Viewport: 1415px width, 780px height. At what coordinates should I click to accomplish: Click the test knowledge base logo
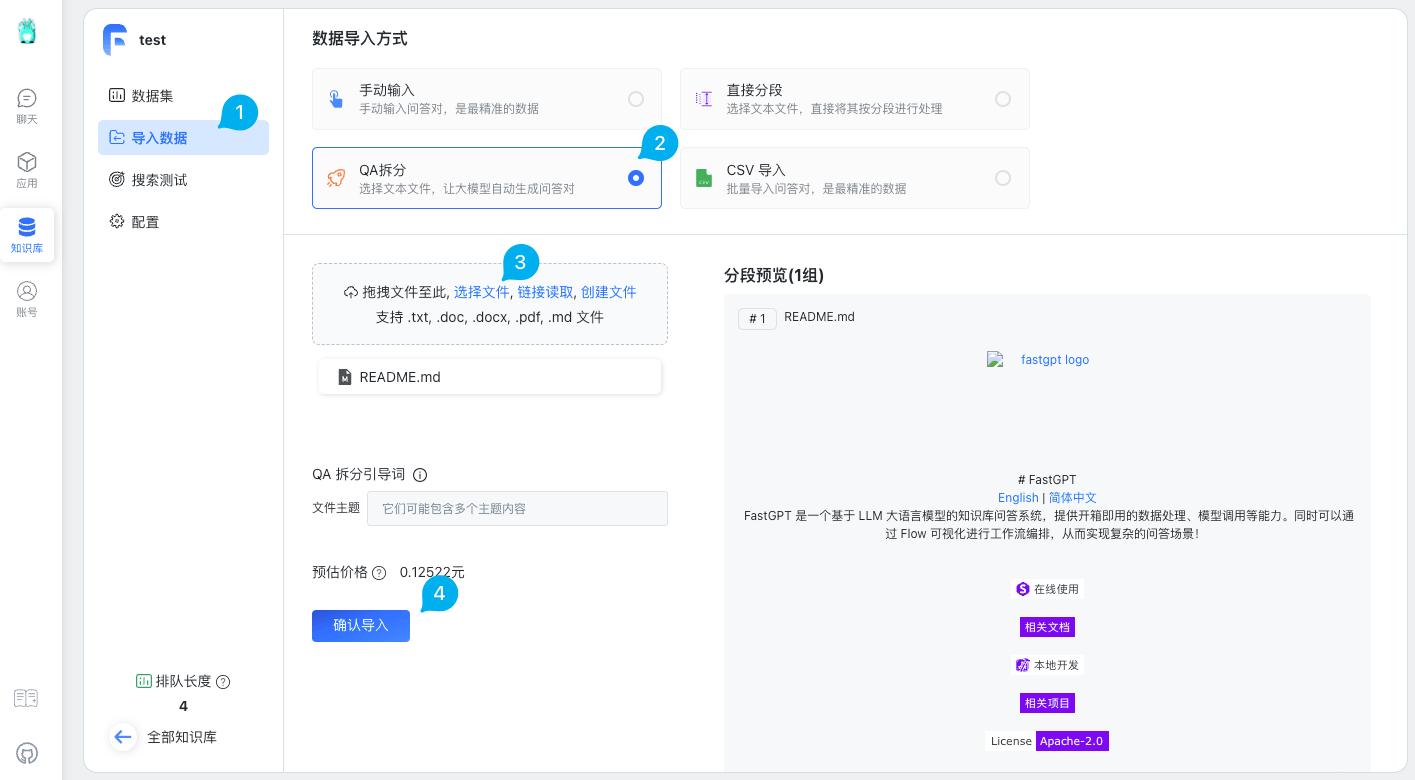coord(115,39)
